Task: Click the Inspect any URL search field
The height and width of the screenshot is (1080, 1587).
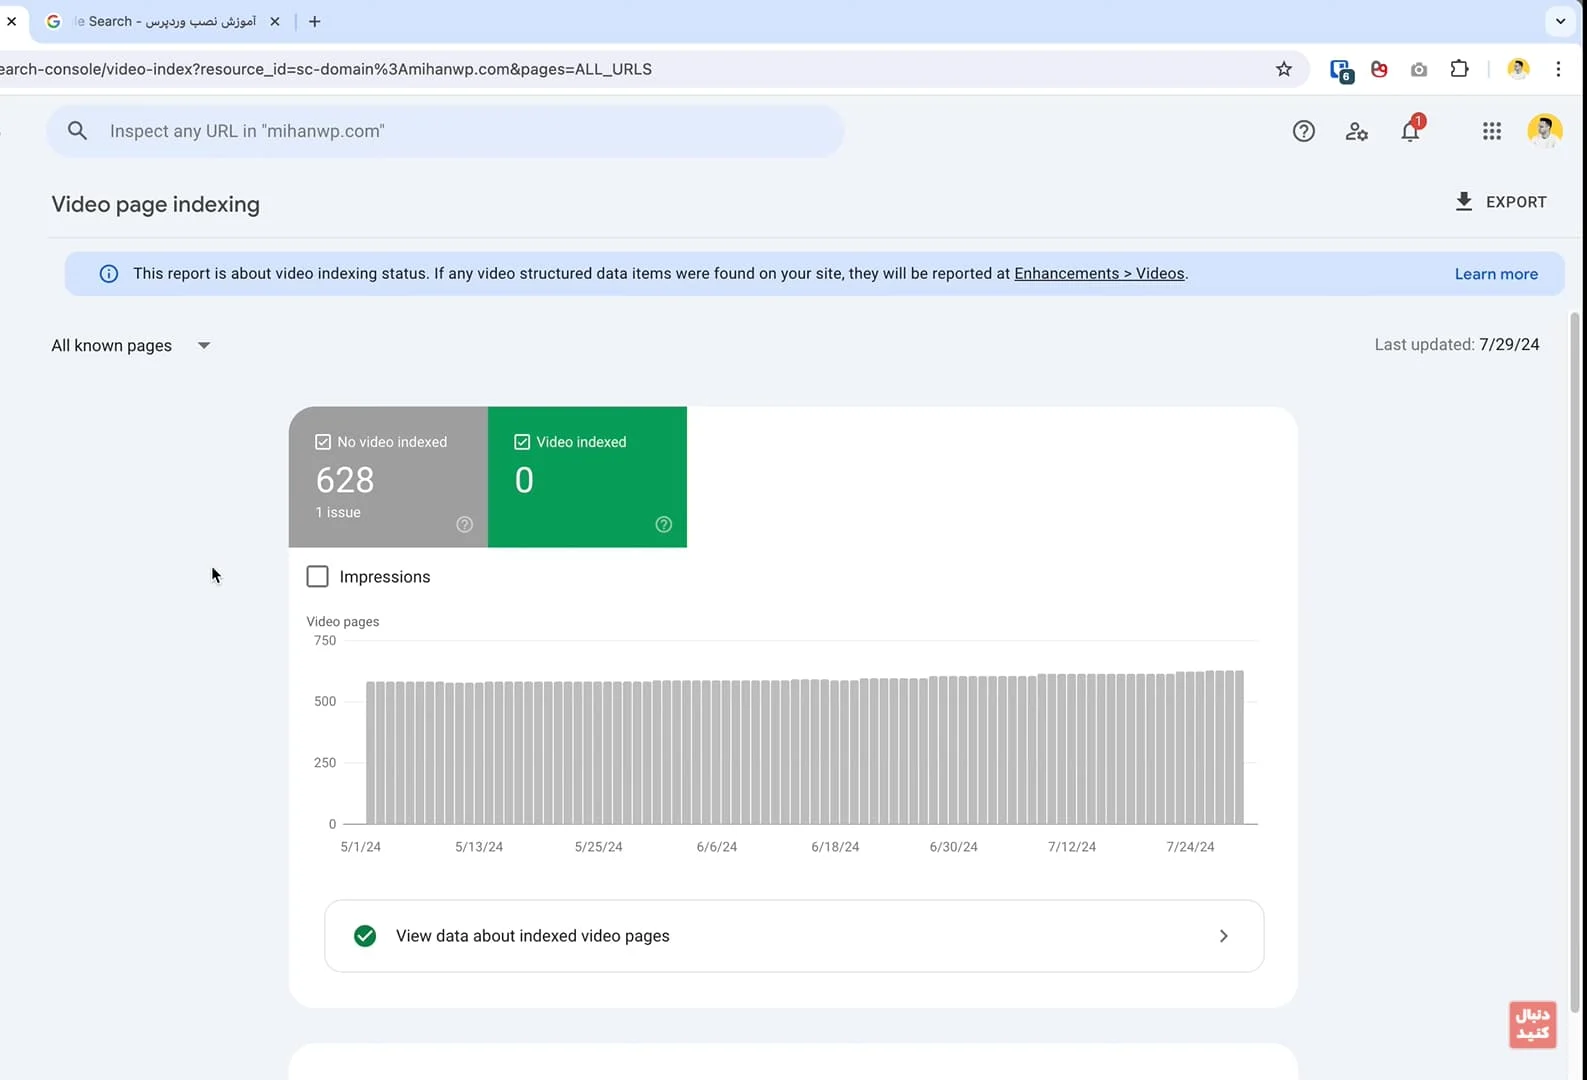Action: click(445, 131)
